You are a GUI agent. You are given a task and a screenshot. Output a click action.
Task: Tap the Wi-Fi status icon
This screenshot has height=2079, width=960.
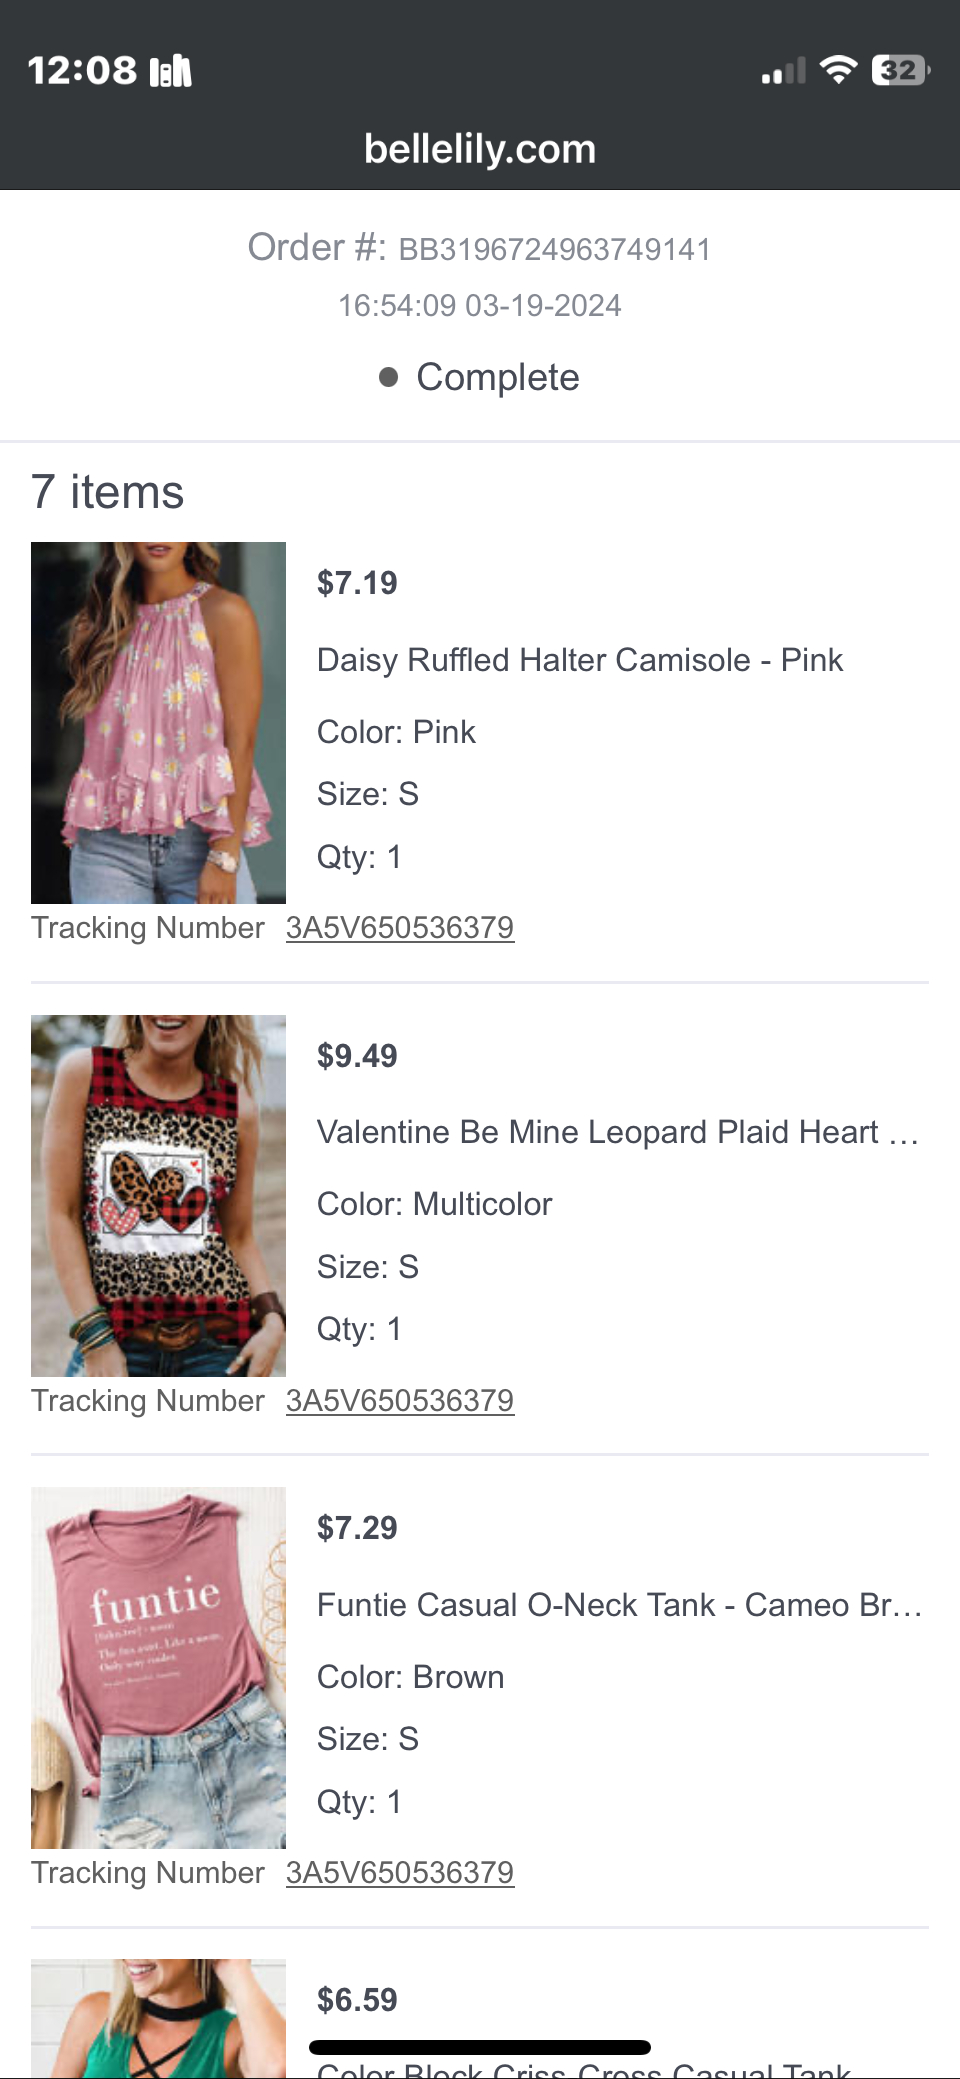838,69
